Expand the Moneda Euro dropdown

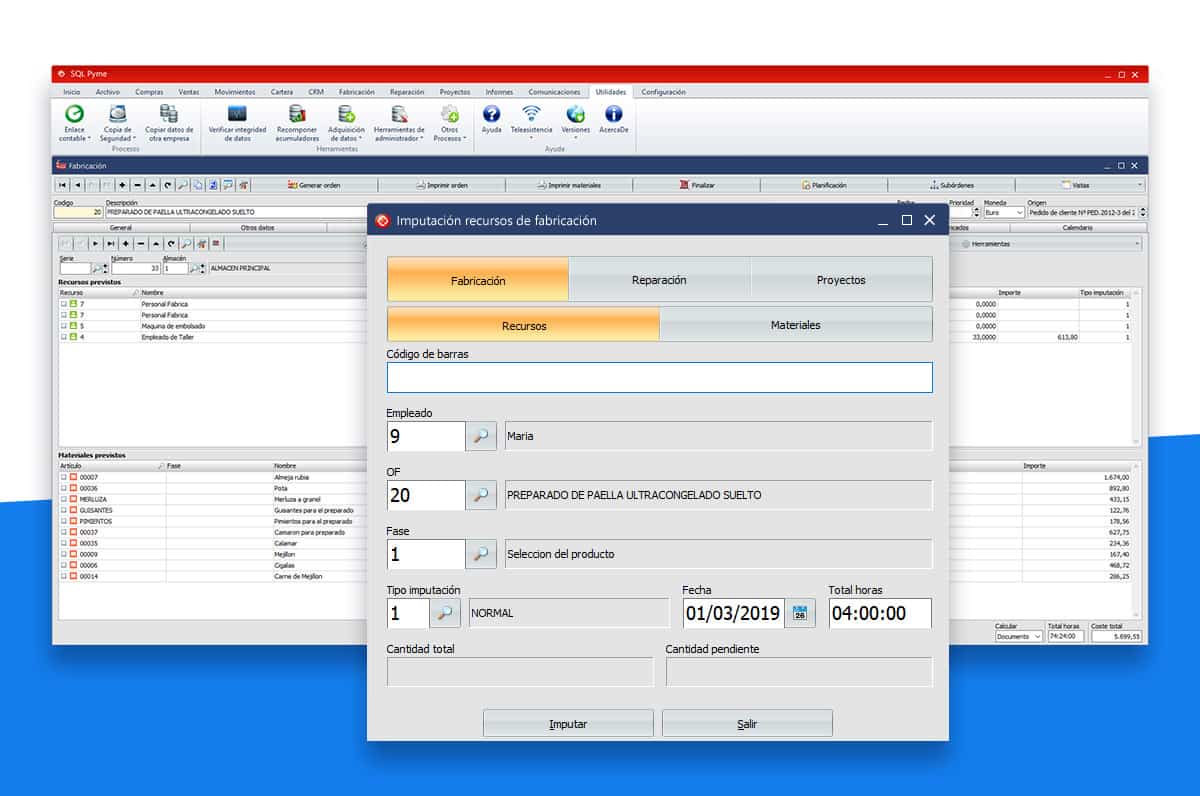pyautogui.click(x=1019, y=212)
